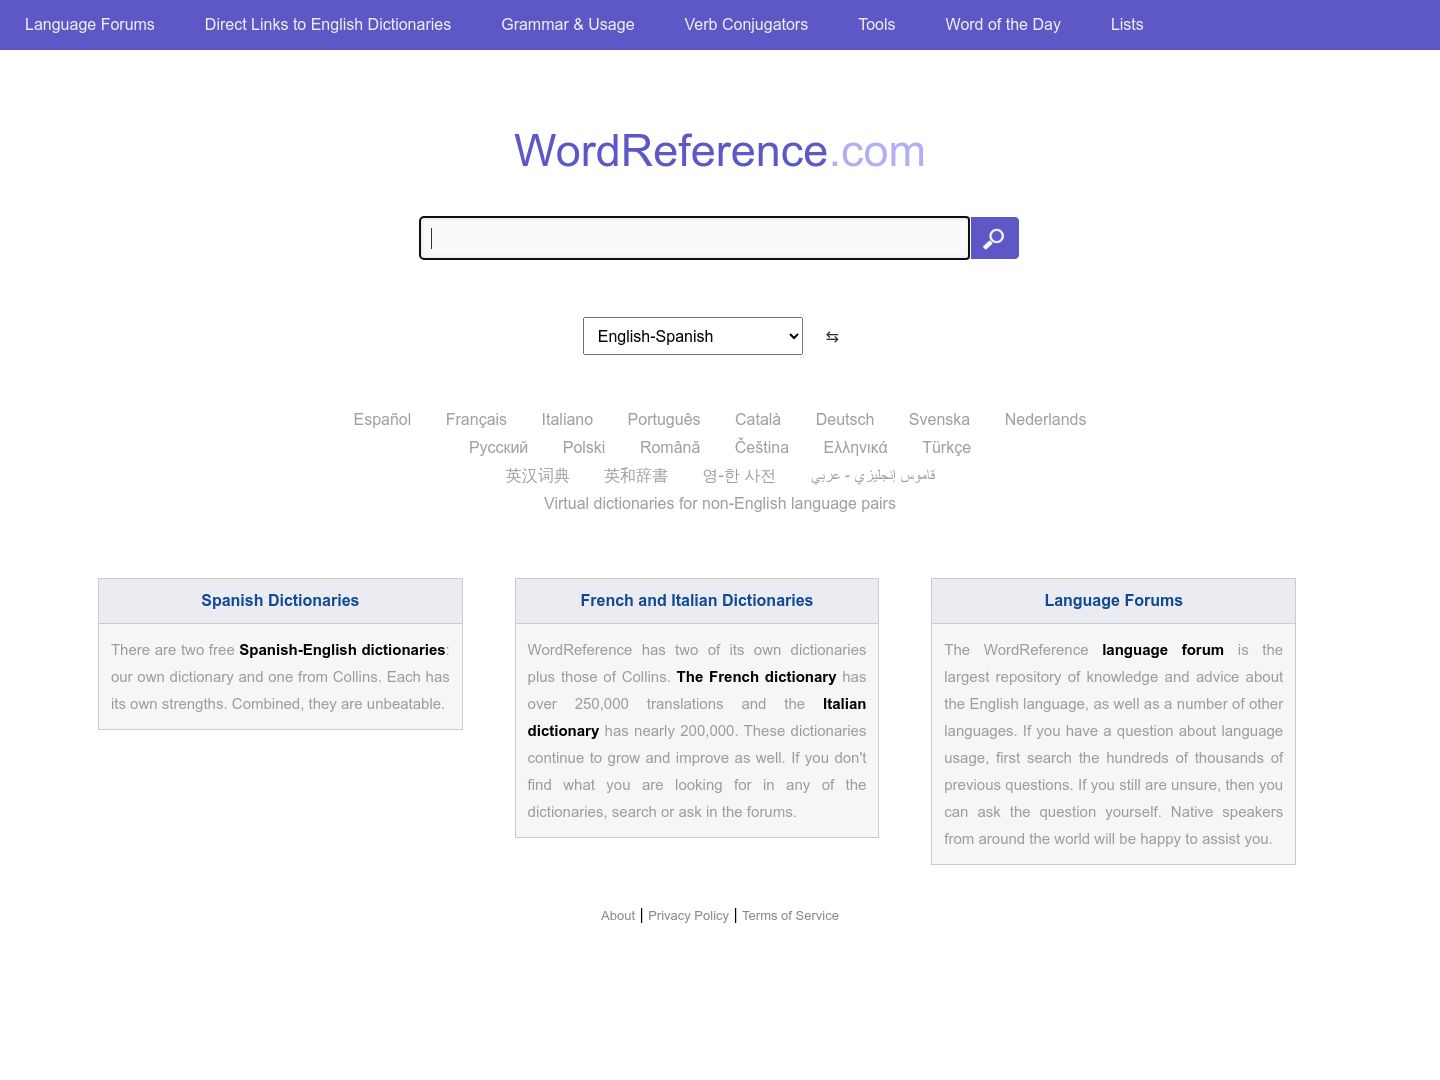
Task: Open French and Italian Dictionaries heading
Action: click(697, 600)
